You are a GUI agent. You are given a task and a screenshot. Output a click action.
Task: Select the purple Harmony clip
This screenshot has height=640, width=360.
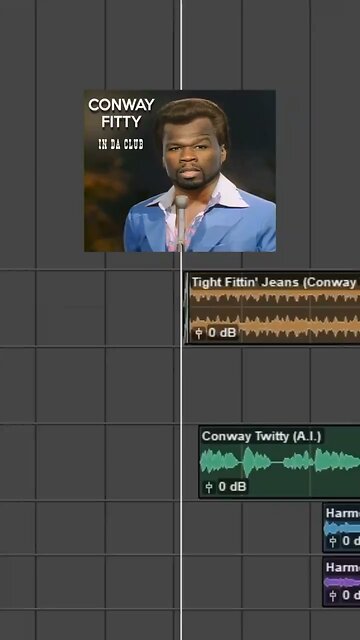click(342, 582)
